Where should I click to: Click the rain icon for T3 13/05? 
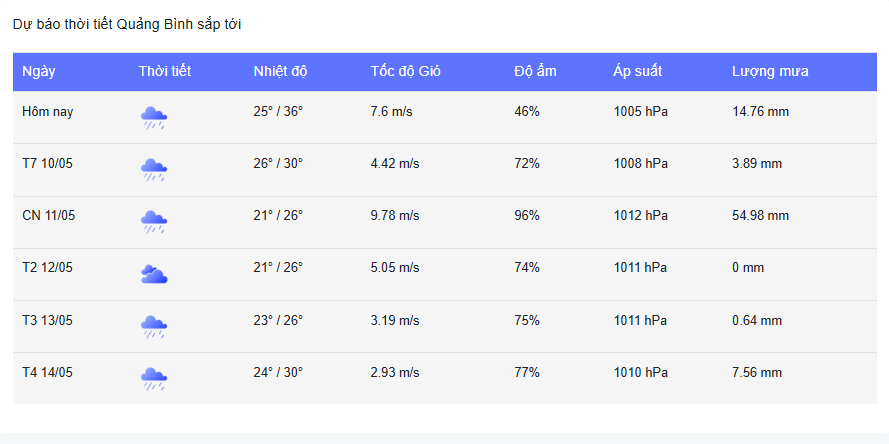(x=154, y=327)
